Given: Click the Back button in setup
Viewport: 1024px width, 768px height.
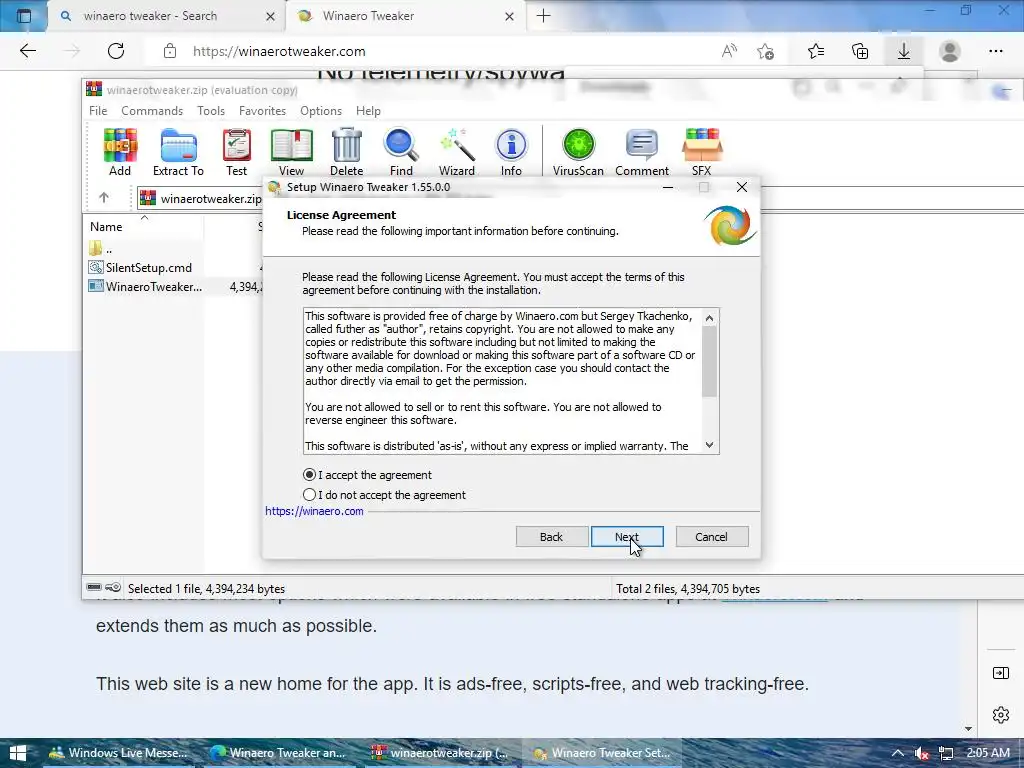Looking at the screenshot, I should (552, 537).
